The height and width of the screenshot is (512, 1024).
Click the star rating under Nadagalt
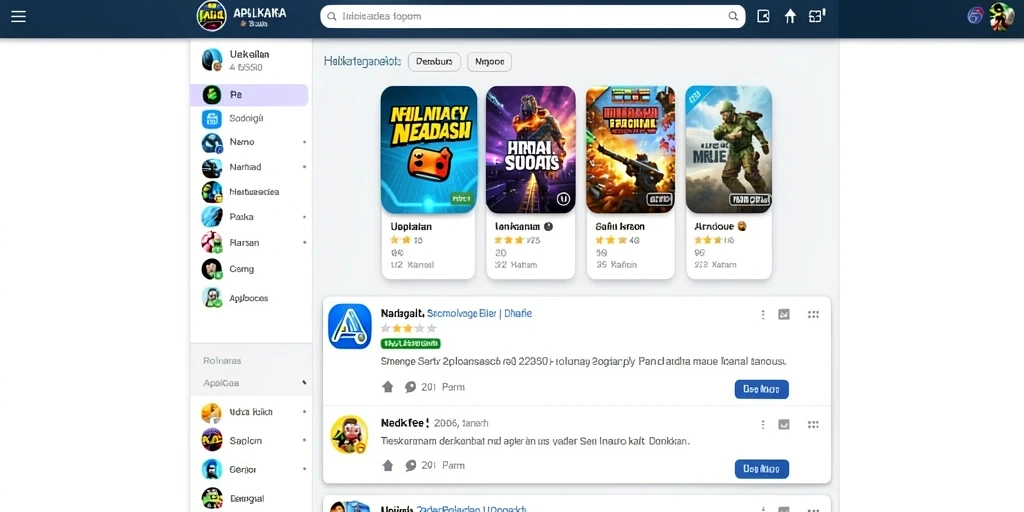click(408, 328)
